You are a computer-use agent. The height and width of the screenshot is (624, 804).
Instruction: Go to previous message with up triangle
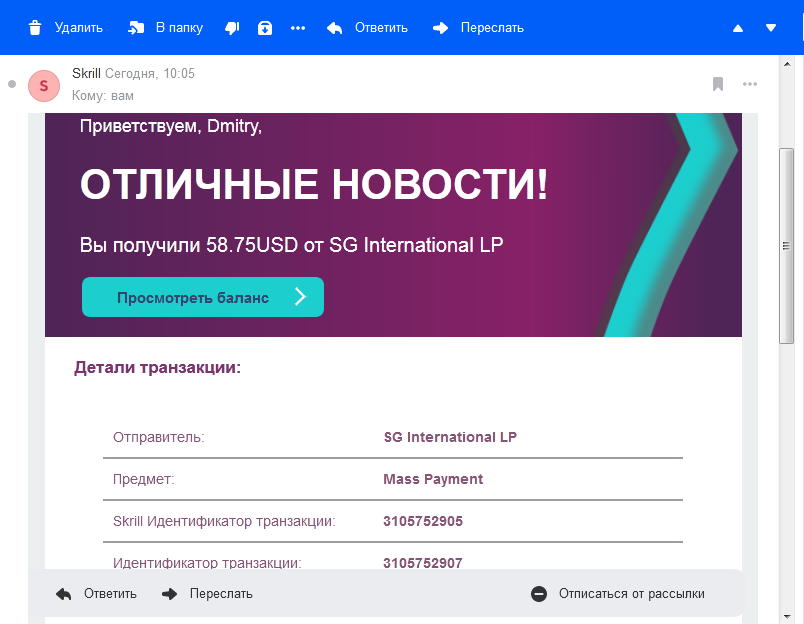[x=738, y=28]
